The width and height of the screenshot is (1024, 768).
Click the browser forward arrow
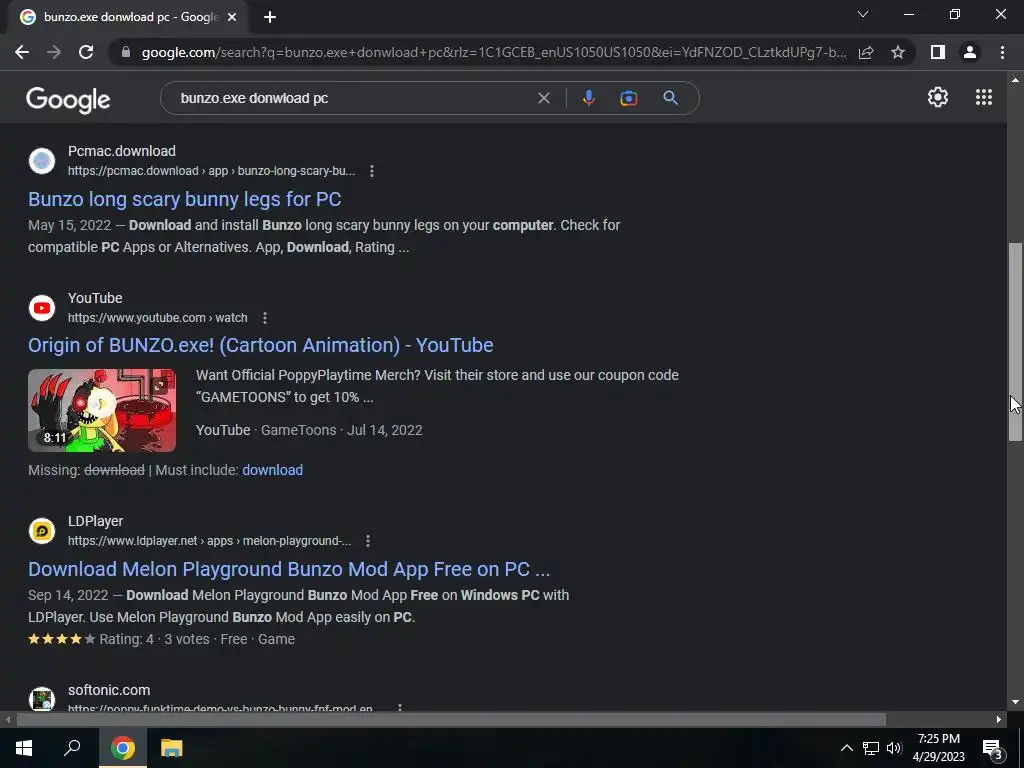click(x=54, y=52)
